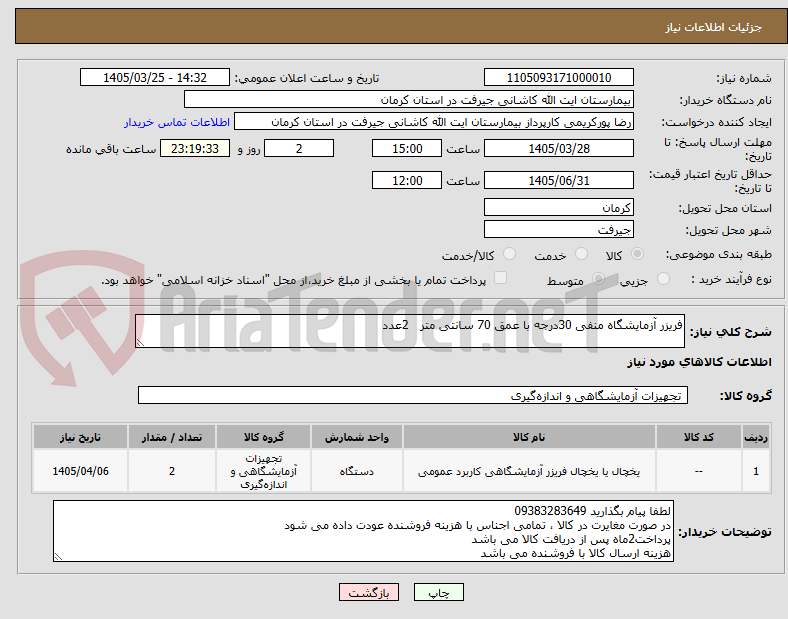788x619 pixels.
Task: Click the delivery province field کرمان
Action: [558, 208]
